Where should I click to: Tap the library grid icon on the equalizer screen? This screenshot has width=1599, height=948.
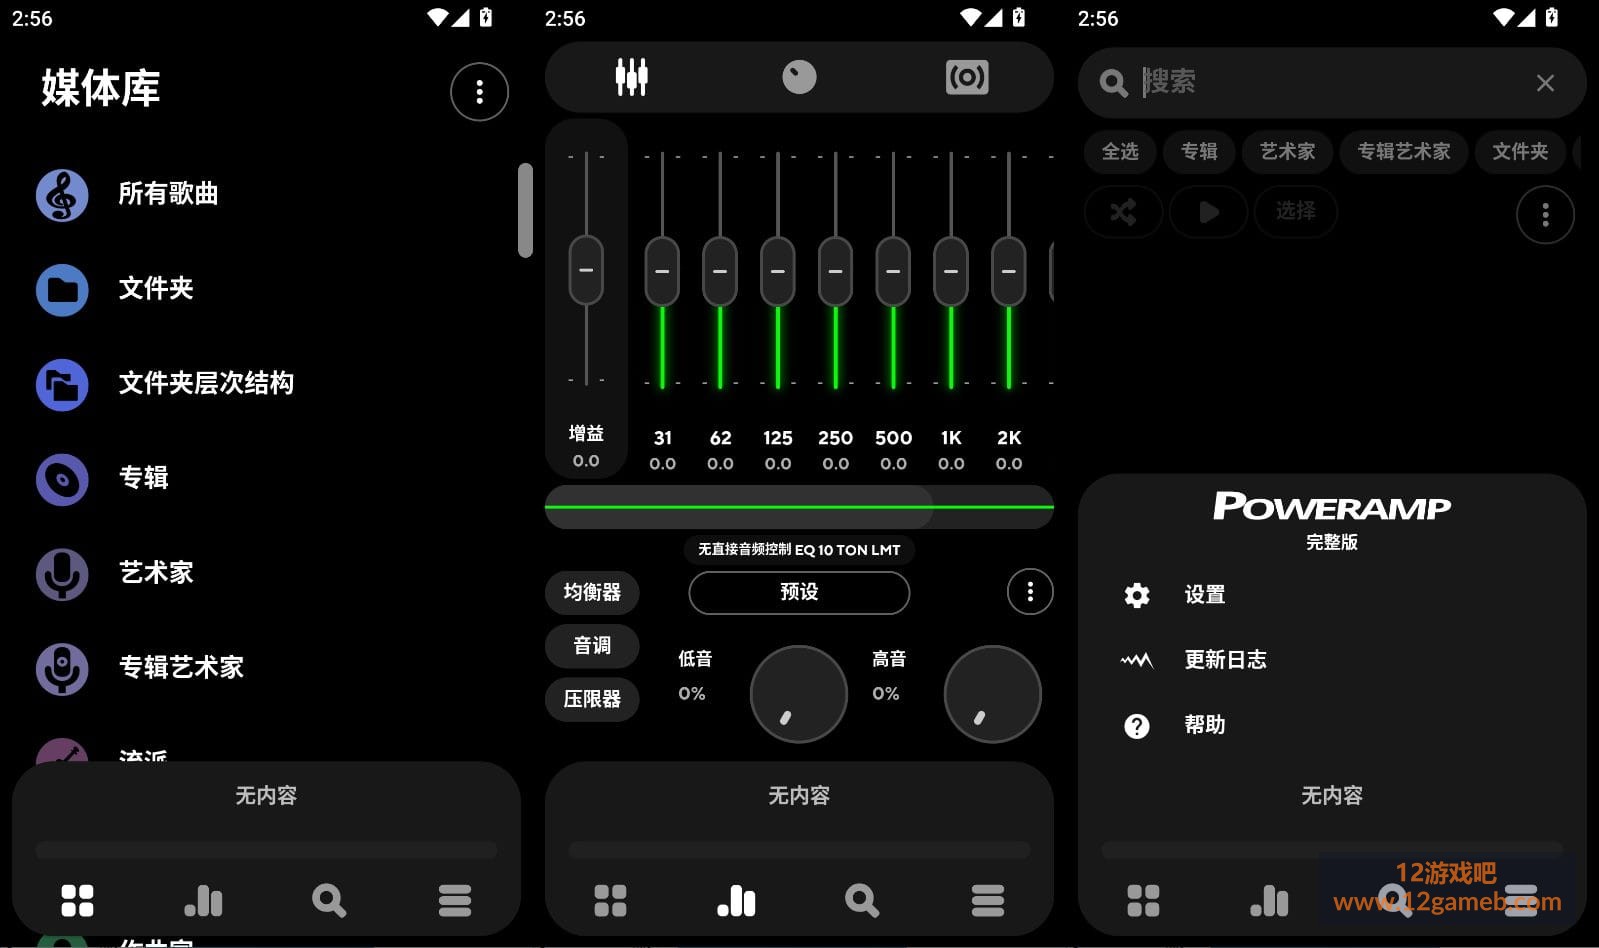[610, 900]
